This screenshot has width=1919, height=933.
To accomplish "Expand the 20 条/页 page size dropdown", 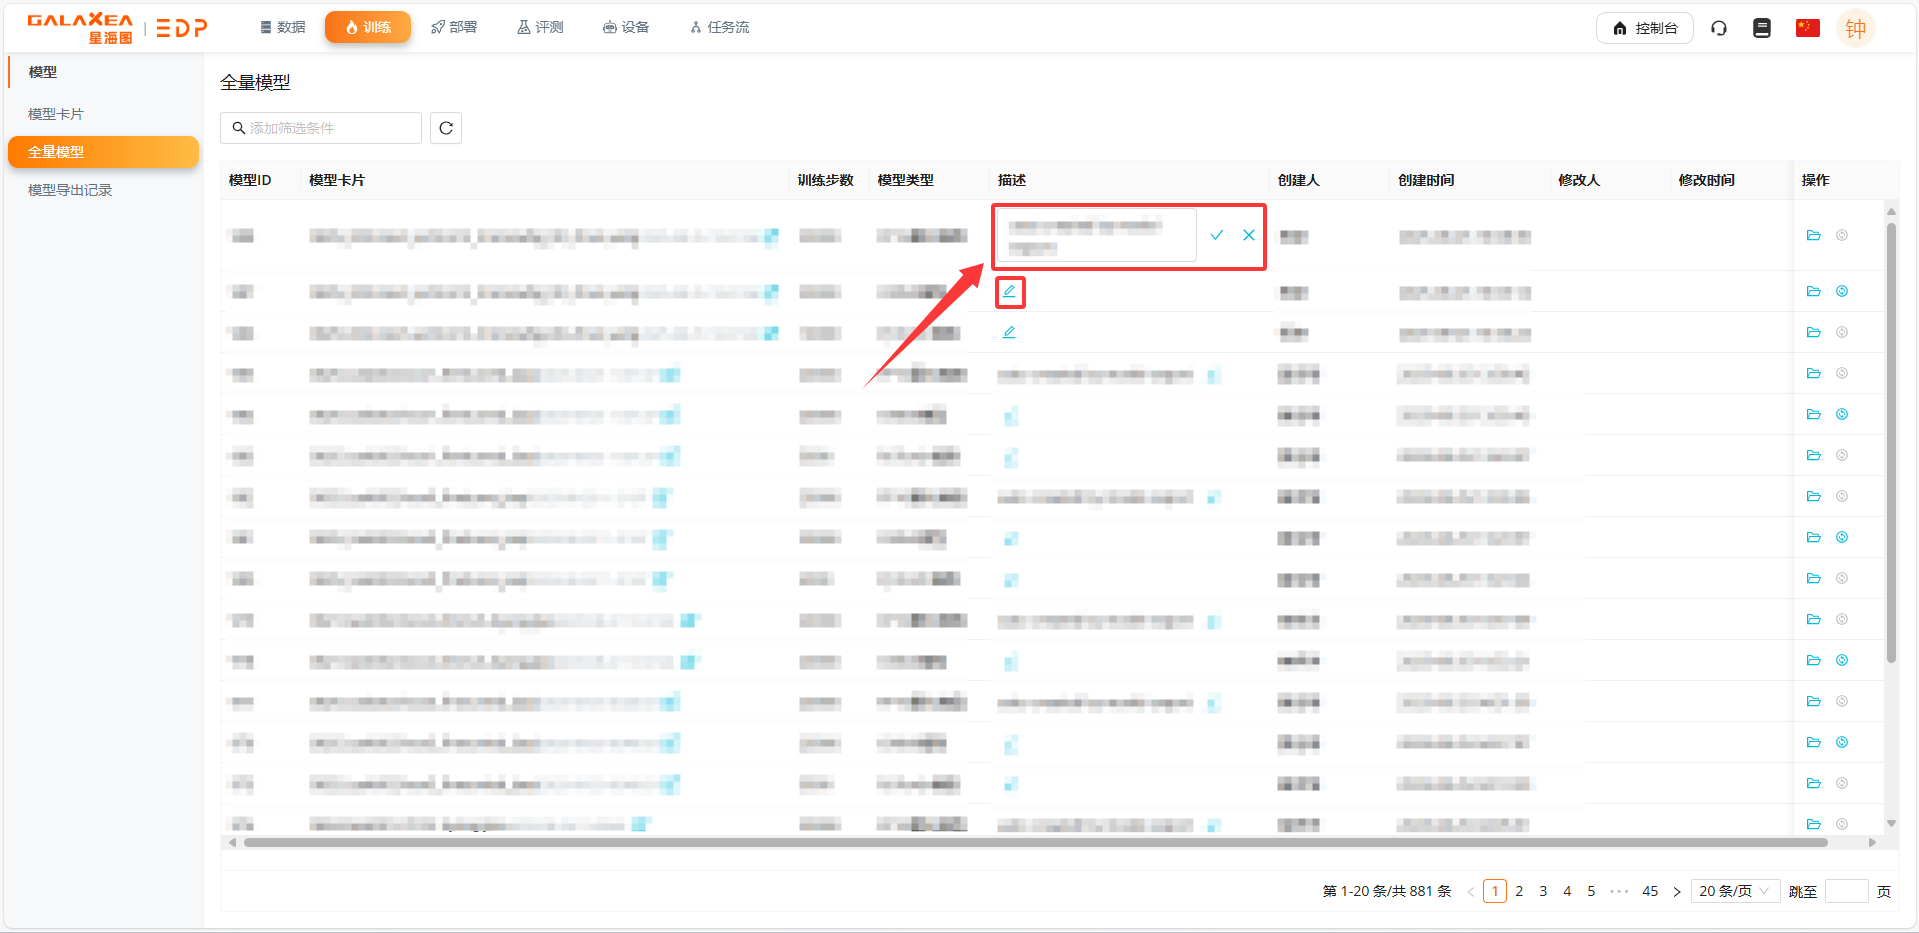I will [x=1734, y=891].
